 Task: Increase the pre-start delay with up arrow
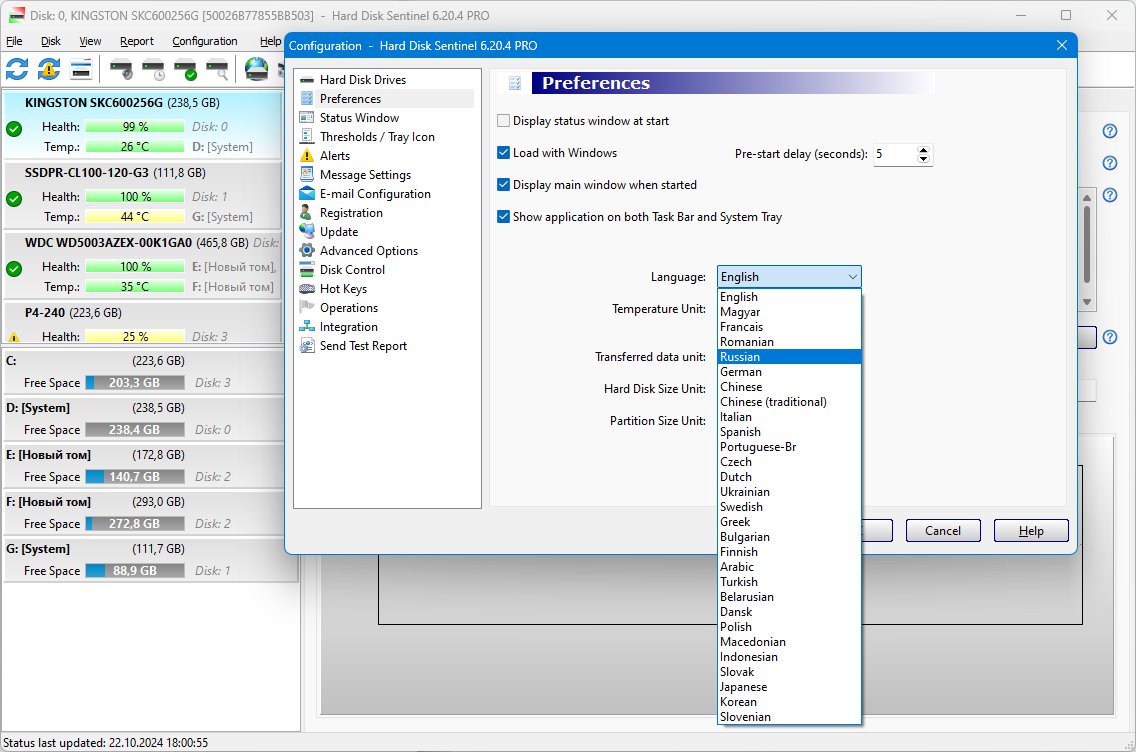(x=923, y=150)
